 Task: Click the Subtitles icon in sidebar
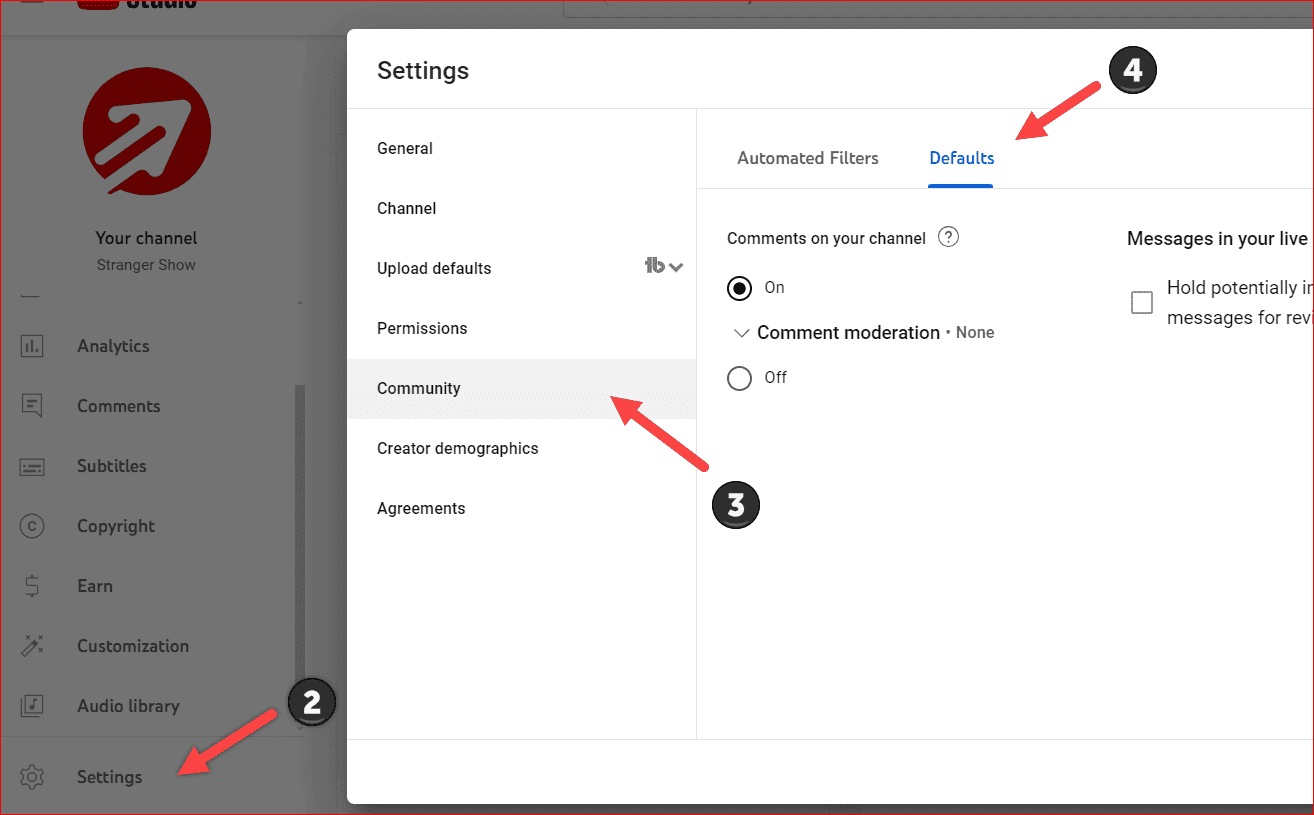point(32,466)
